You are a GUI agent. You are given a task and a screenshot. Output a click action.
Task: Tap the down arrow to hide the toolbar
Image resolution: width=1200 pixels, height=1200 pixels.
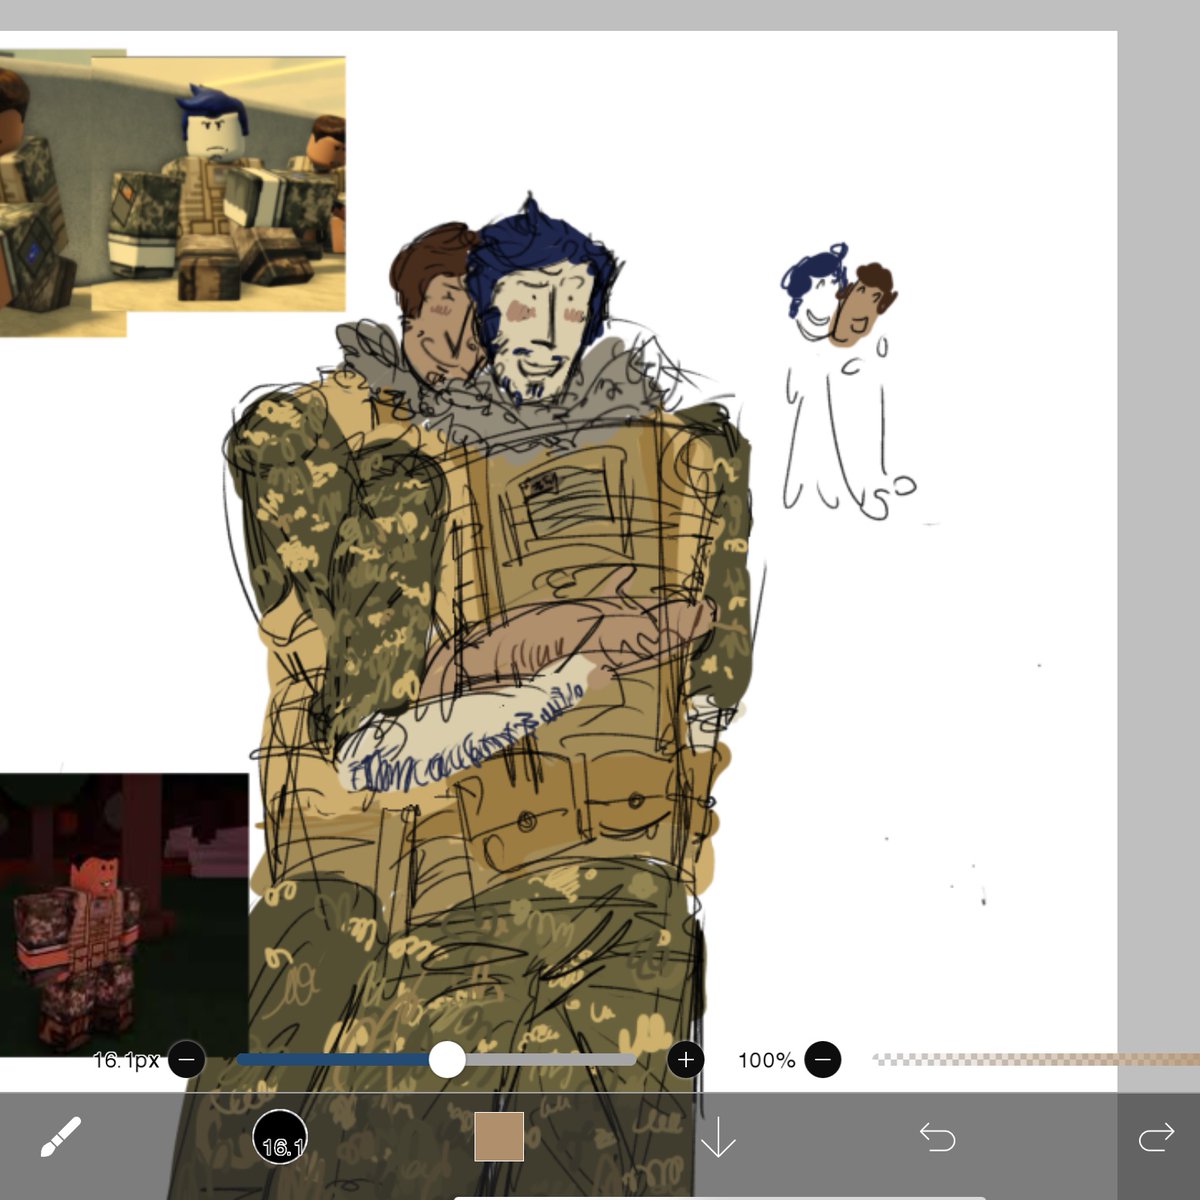718,1135
